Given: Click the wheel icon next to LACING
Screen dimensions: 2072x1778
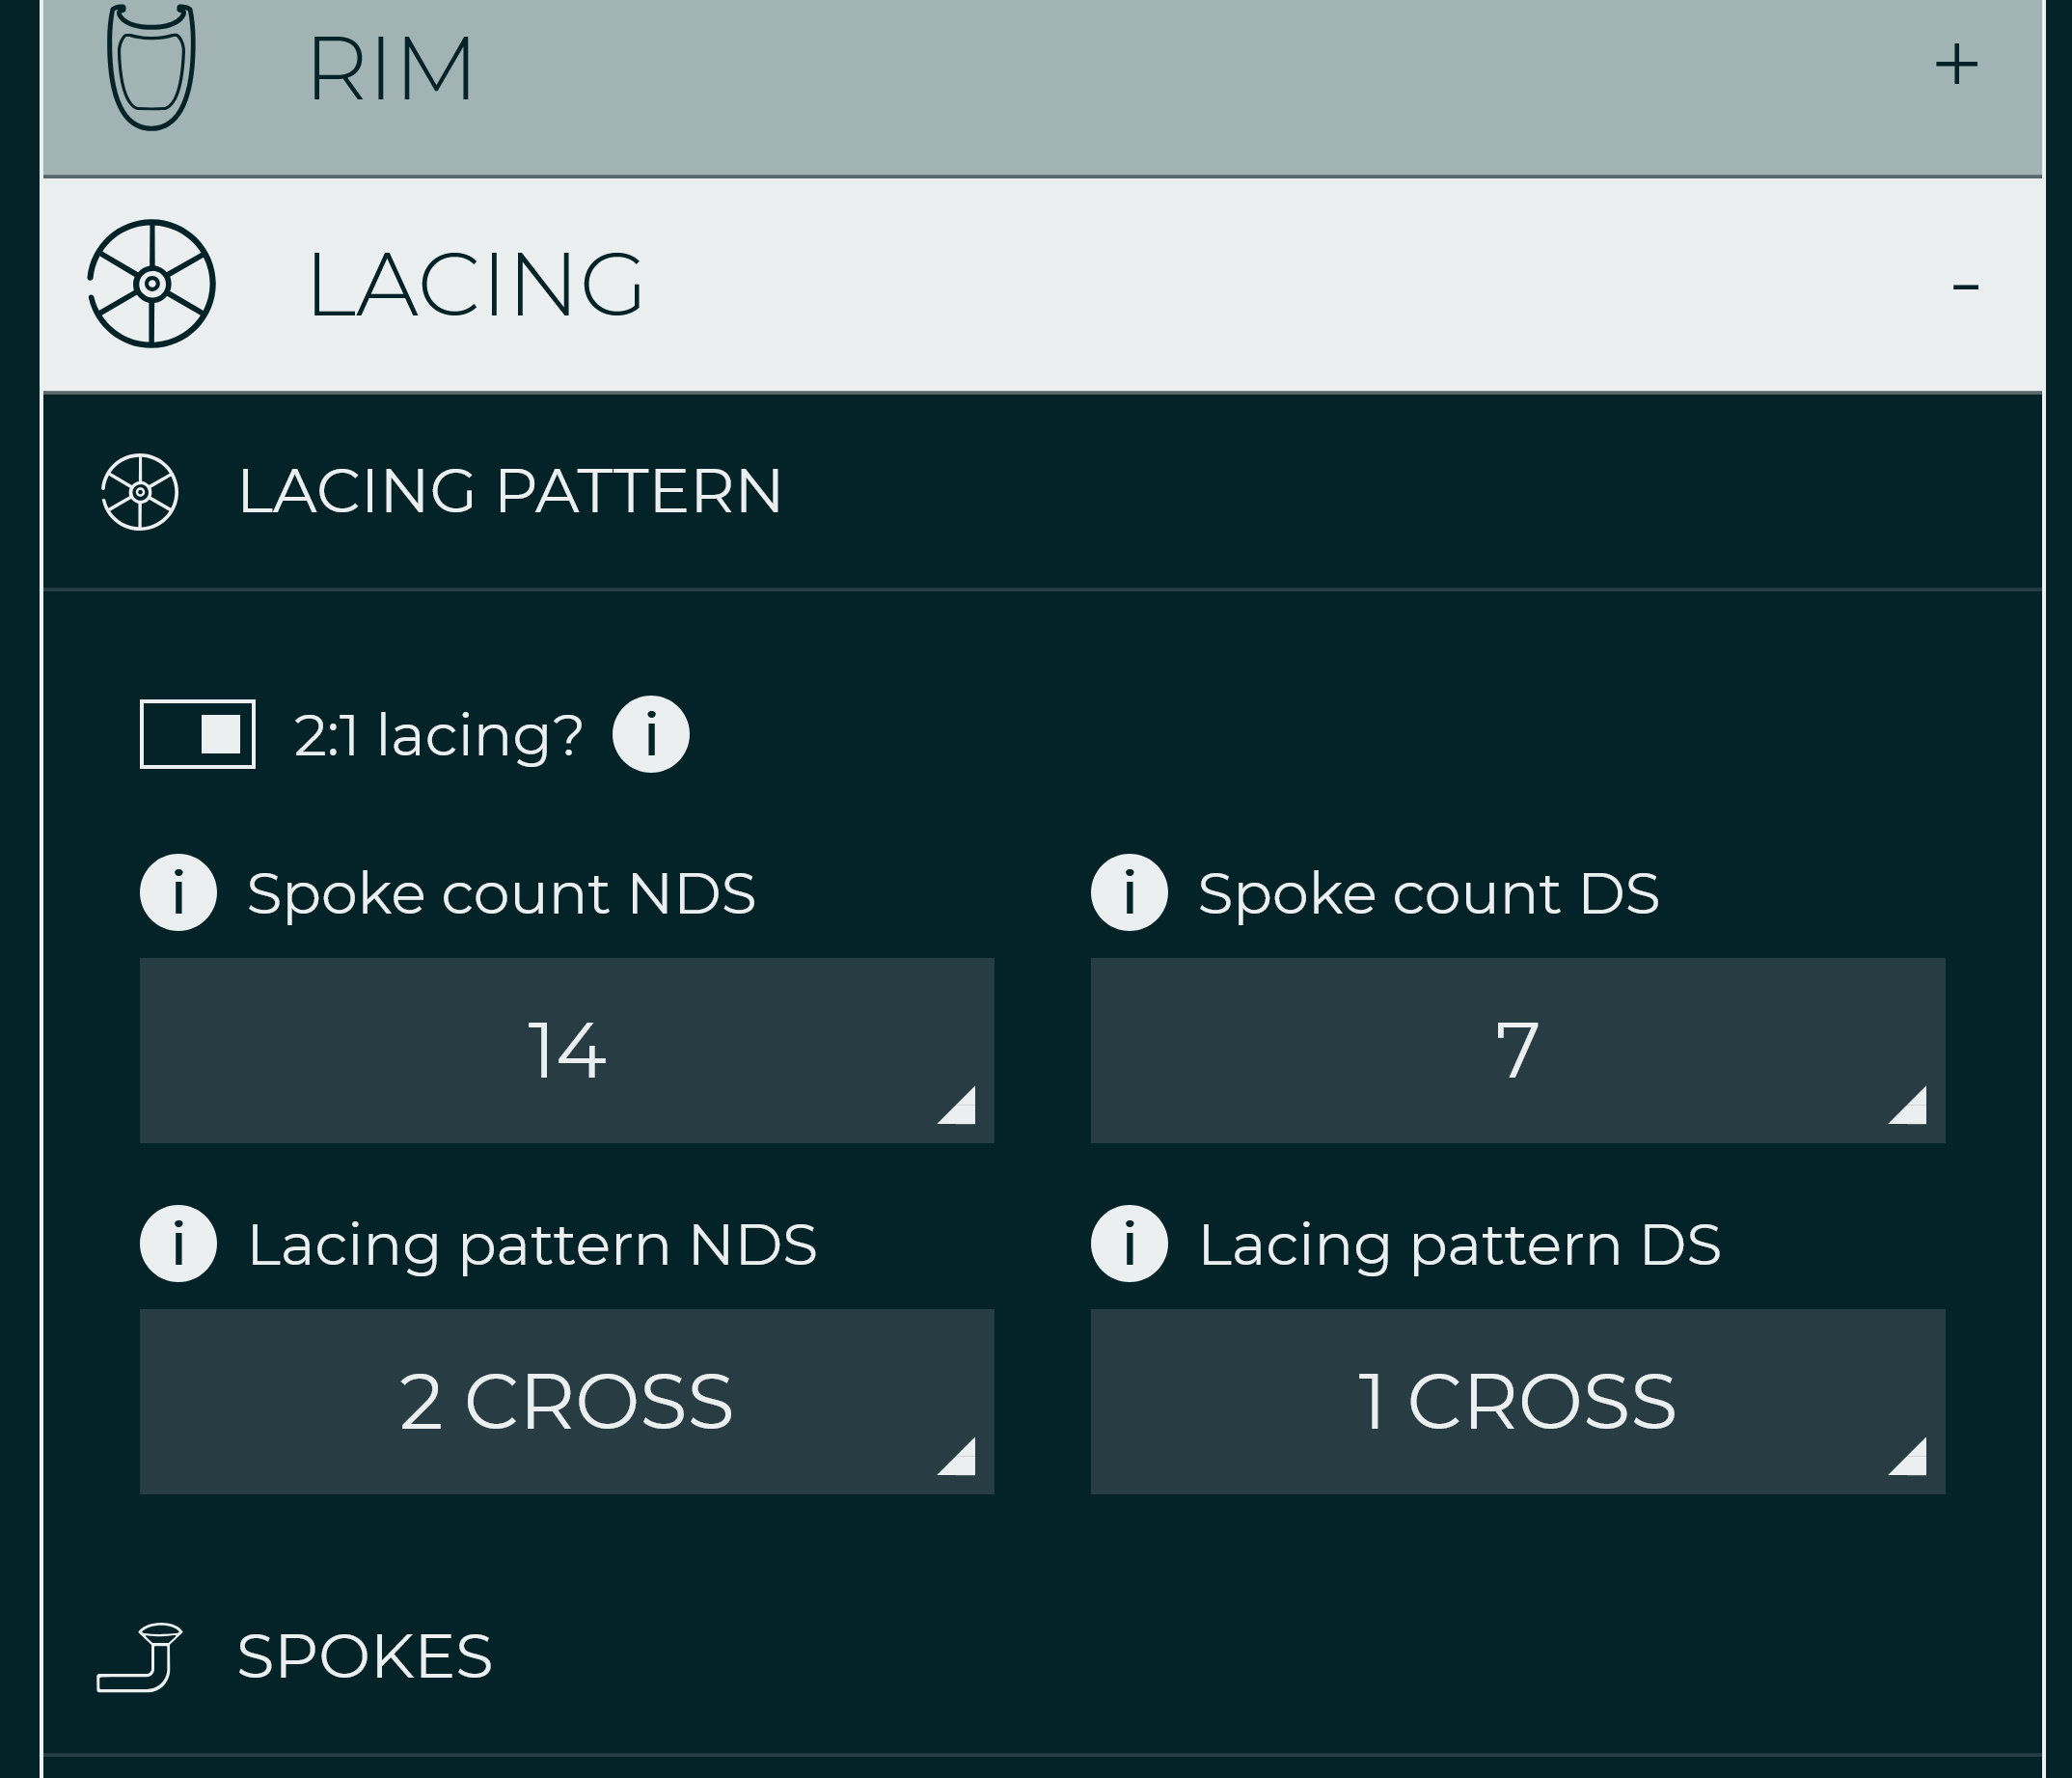Looking at the screenshot, I should pyautogui.click(x=151, y=285).
